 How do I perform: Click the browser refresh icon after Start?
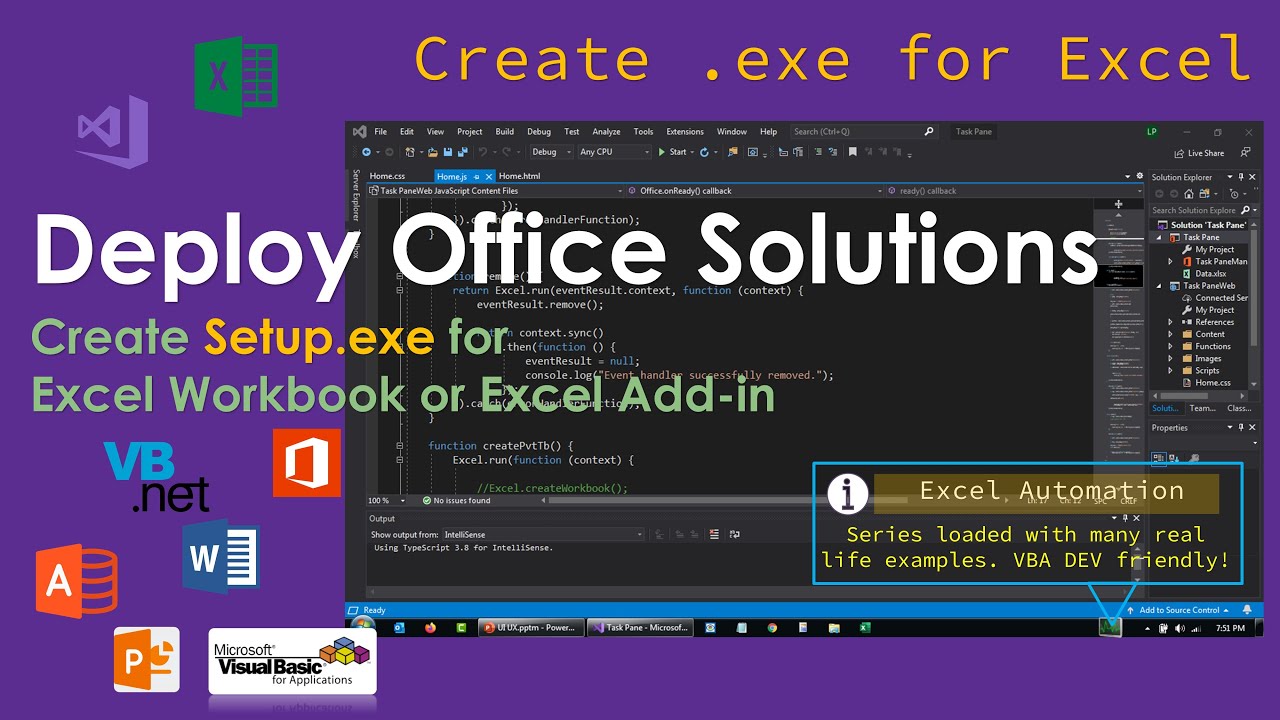(705, 152)
